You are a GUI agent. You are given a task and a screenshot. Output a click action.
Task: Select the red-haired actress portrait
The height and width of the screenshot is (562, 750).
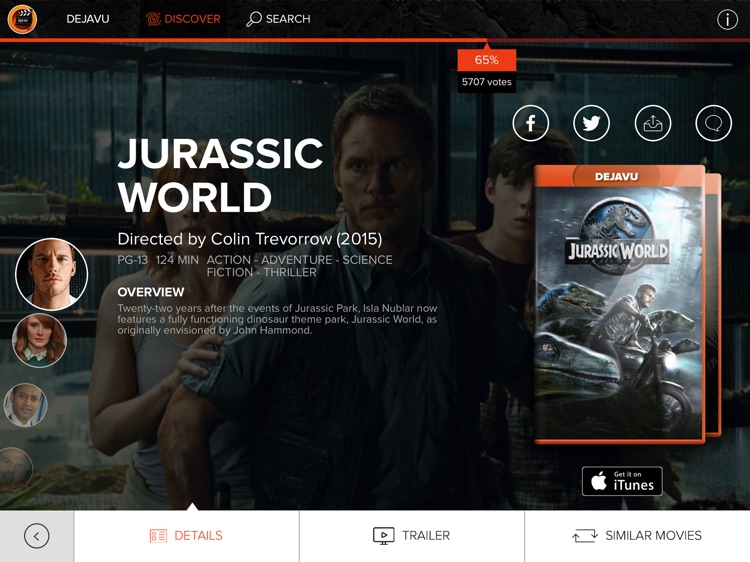click(x=39, y=341)
